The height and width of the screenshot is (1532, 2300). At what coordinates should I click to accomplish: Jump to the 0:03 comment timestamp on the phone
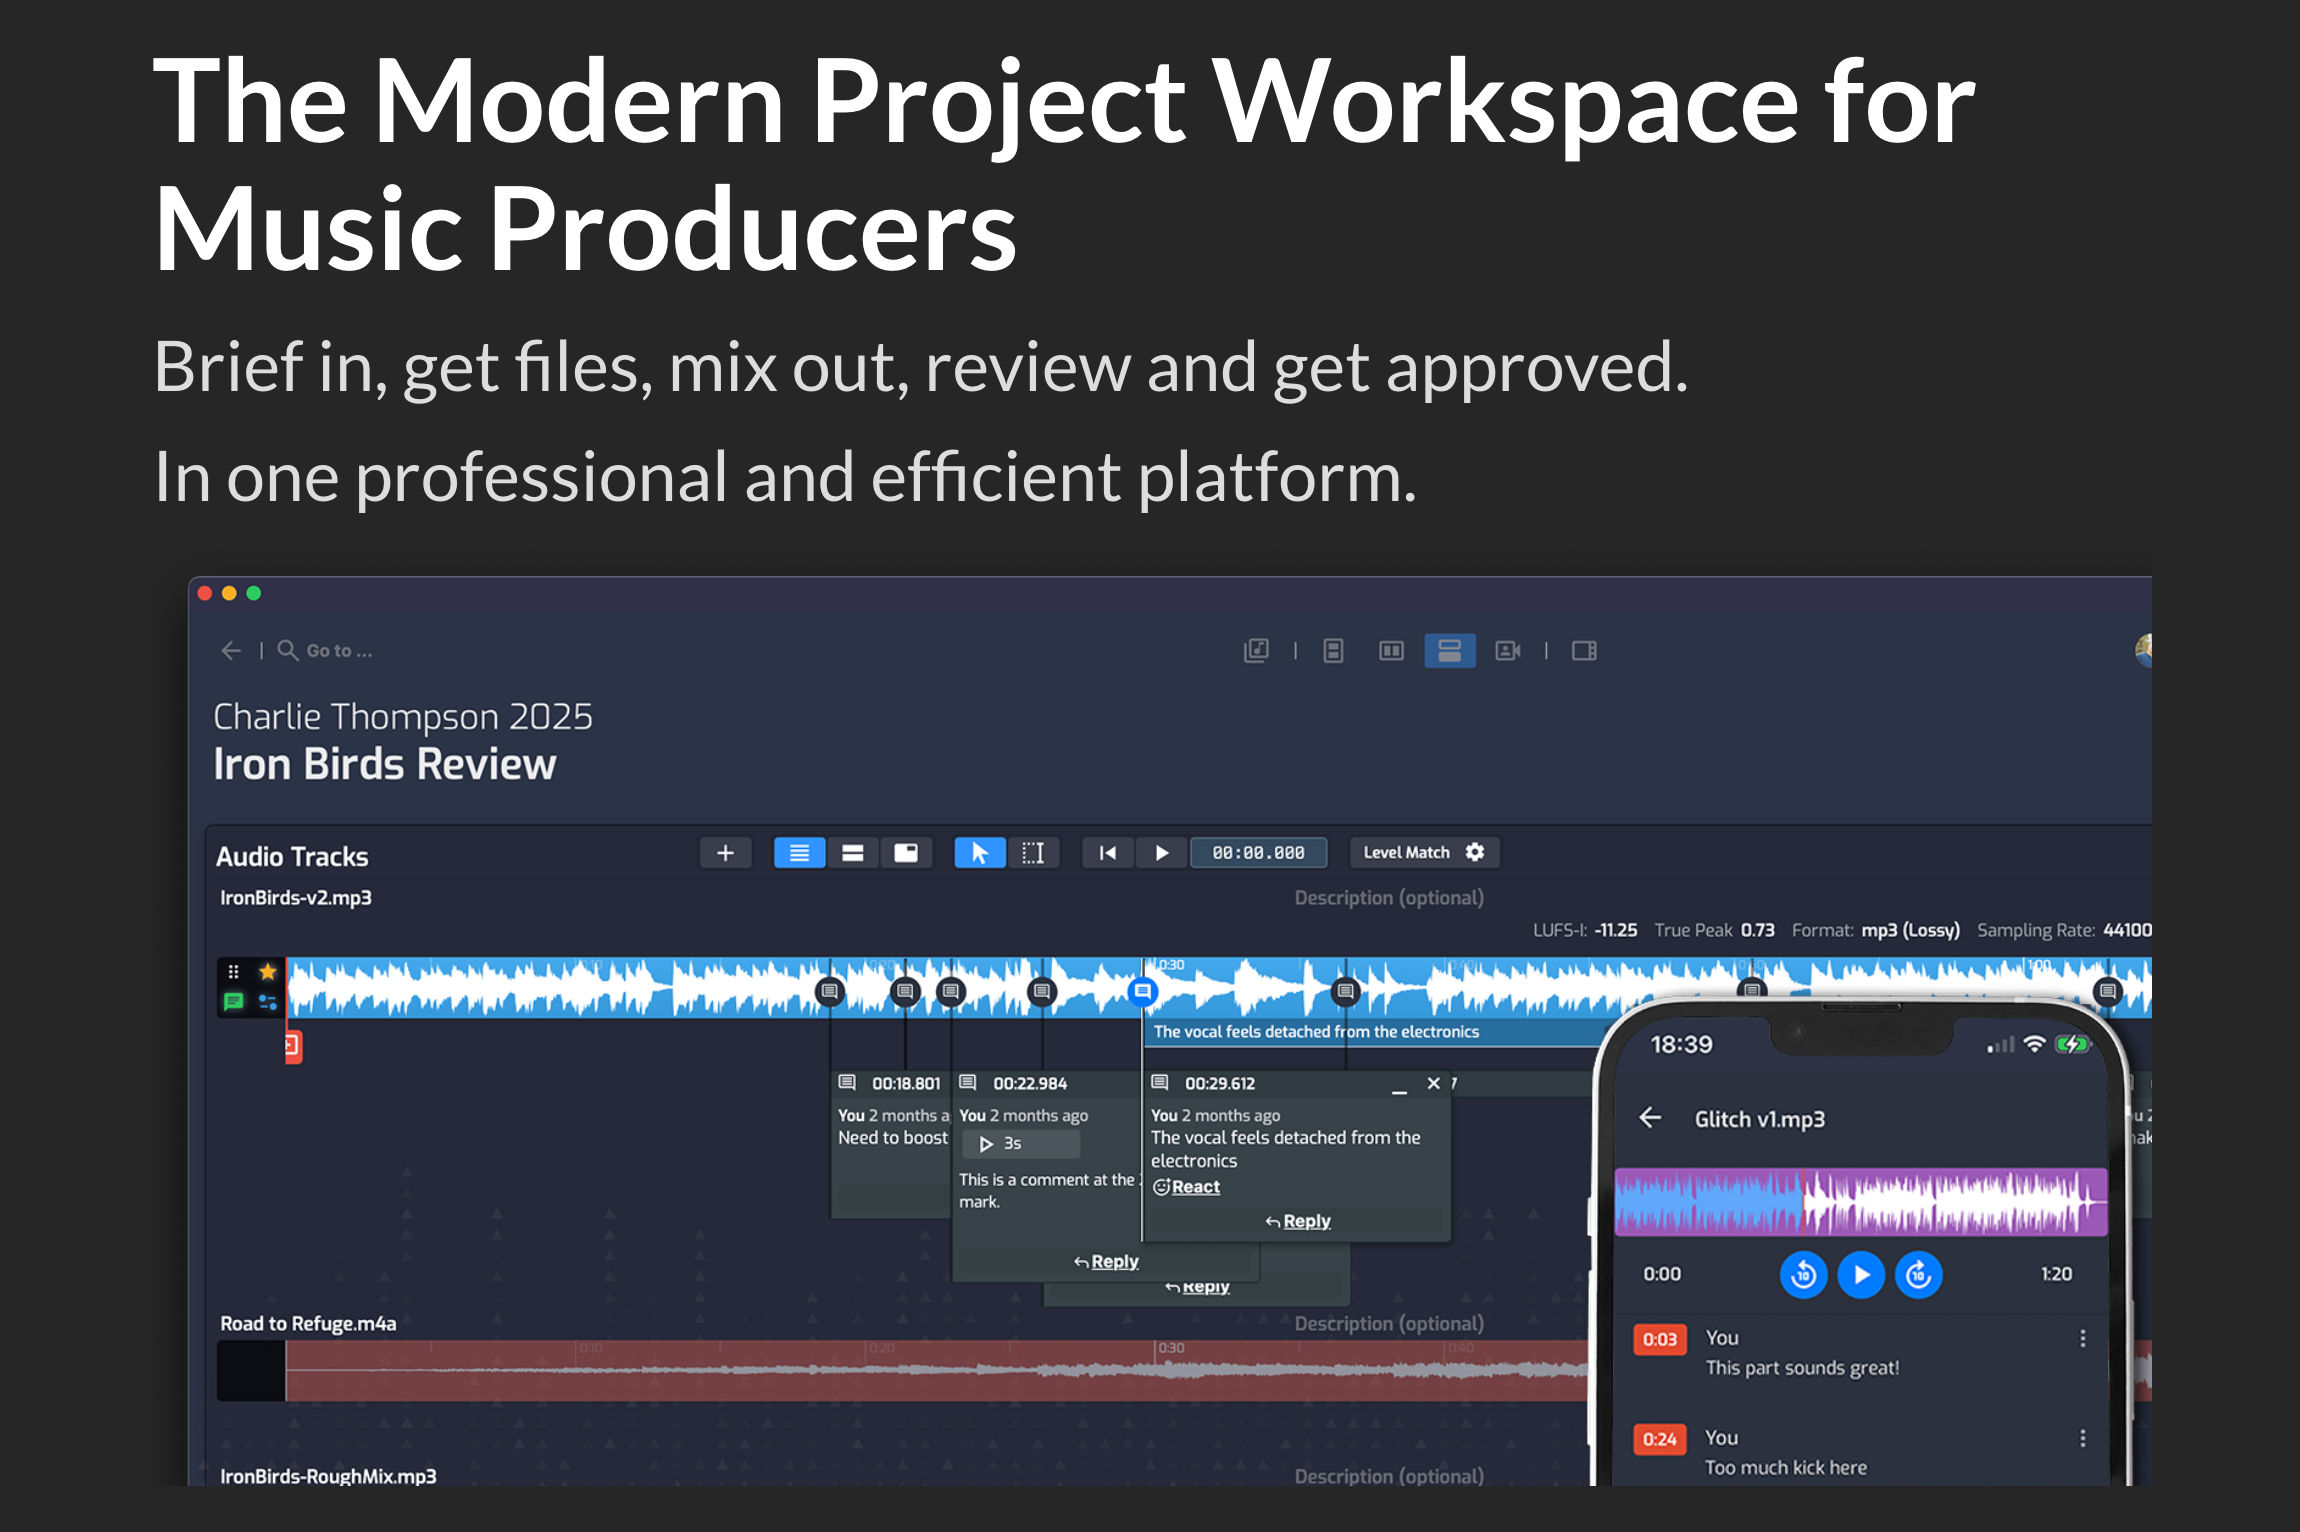(x=1660, y=1339)
